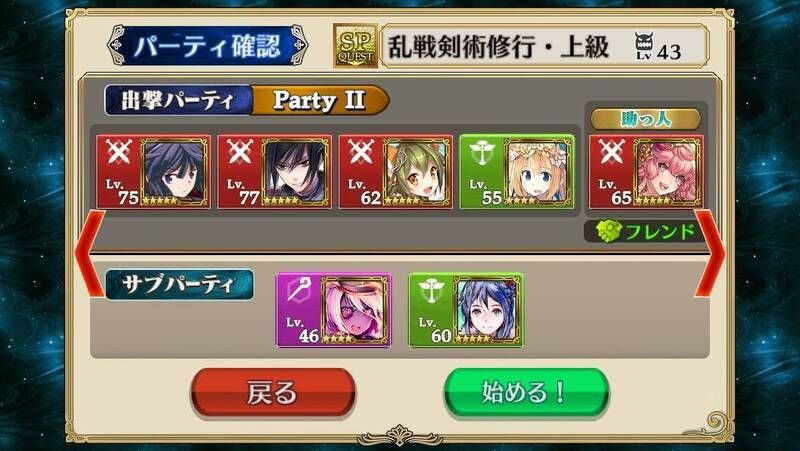
Task: Click the enemy level skull icon by 43
Action: [644, 46]
